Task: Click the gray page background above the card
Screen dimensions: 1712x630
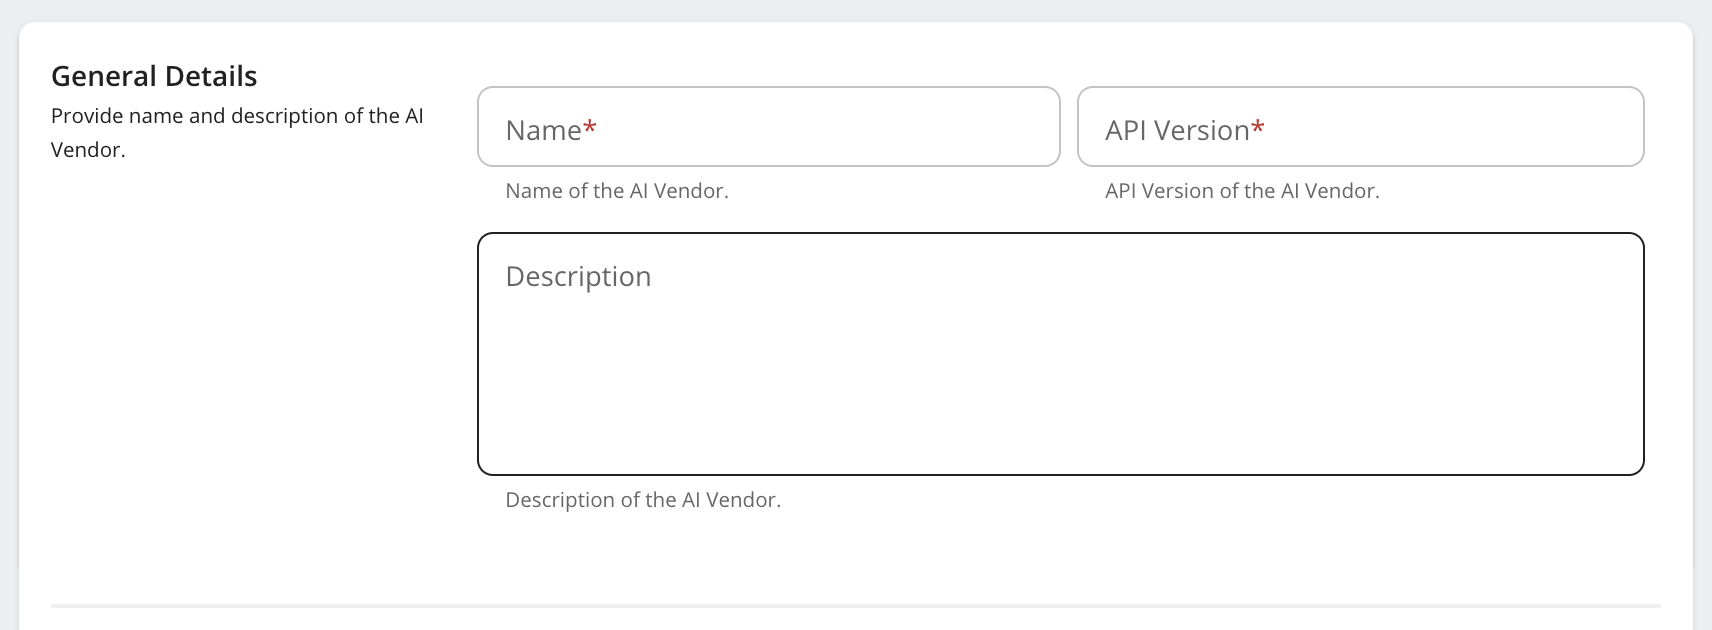Action: pos(856,10)
